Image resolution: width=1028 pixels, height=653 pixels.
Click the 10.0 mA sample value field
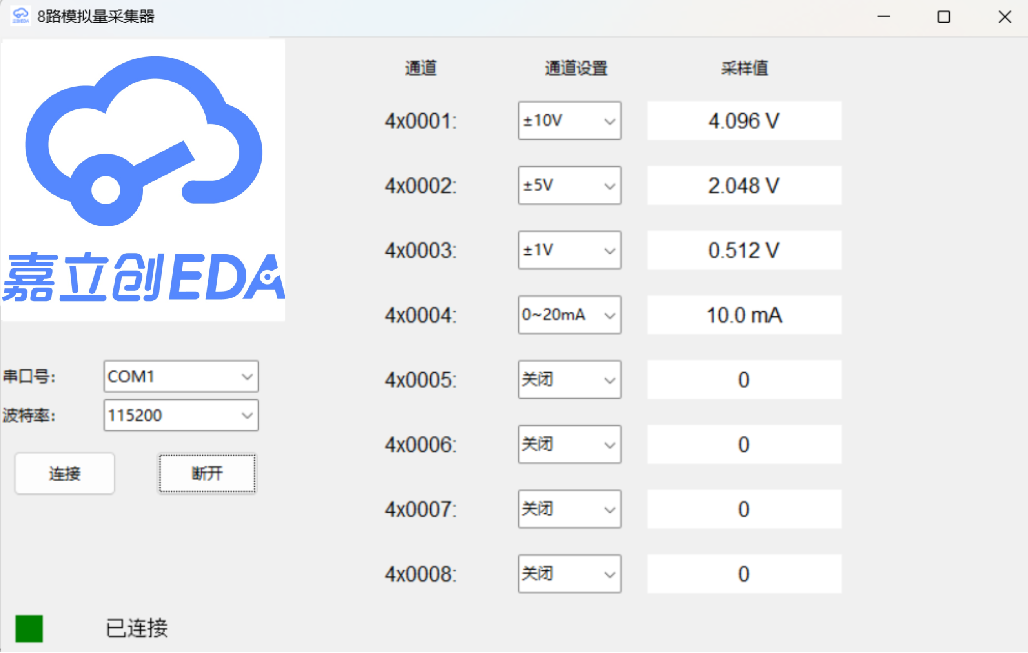(744, 315)
